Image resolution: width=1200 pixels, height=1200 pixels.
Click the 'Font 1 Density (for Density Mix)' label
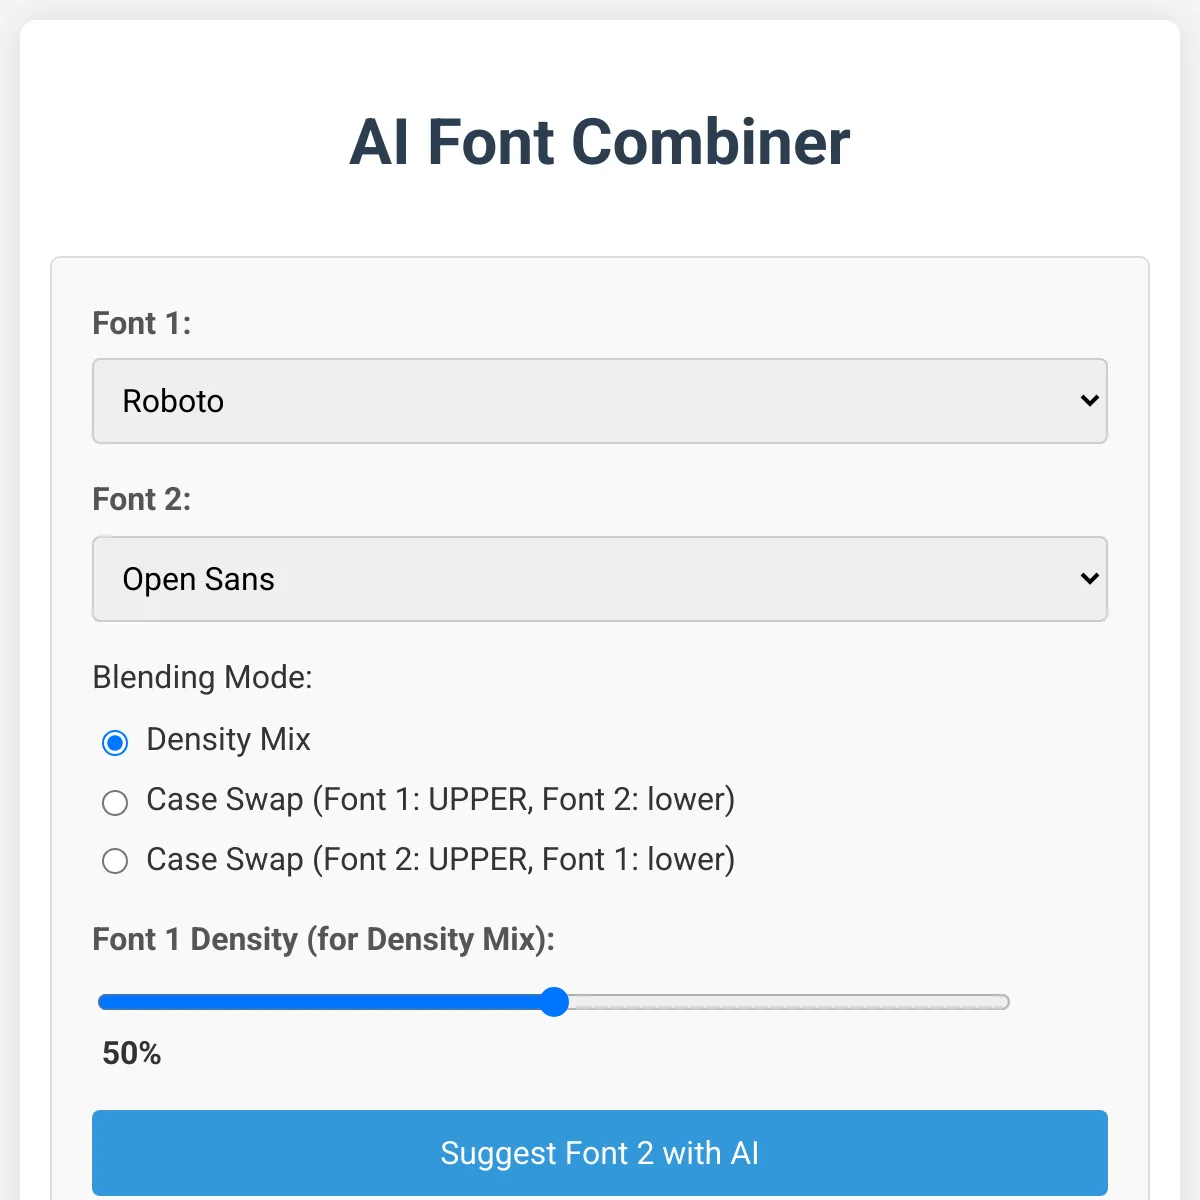(x=323, y=940)
